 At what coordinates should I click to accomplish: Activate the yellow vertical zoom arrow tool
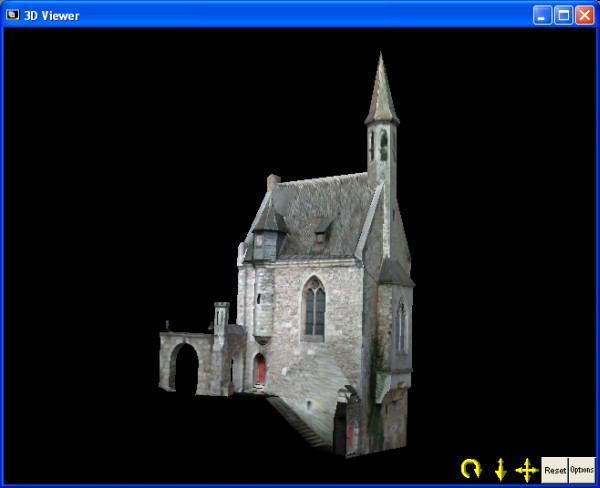(x=501, y=470)
